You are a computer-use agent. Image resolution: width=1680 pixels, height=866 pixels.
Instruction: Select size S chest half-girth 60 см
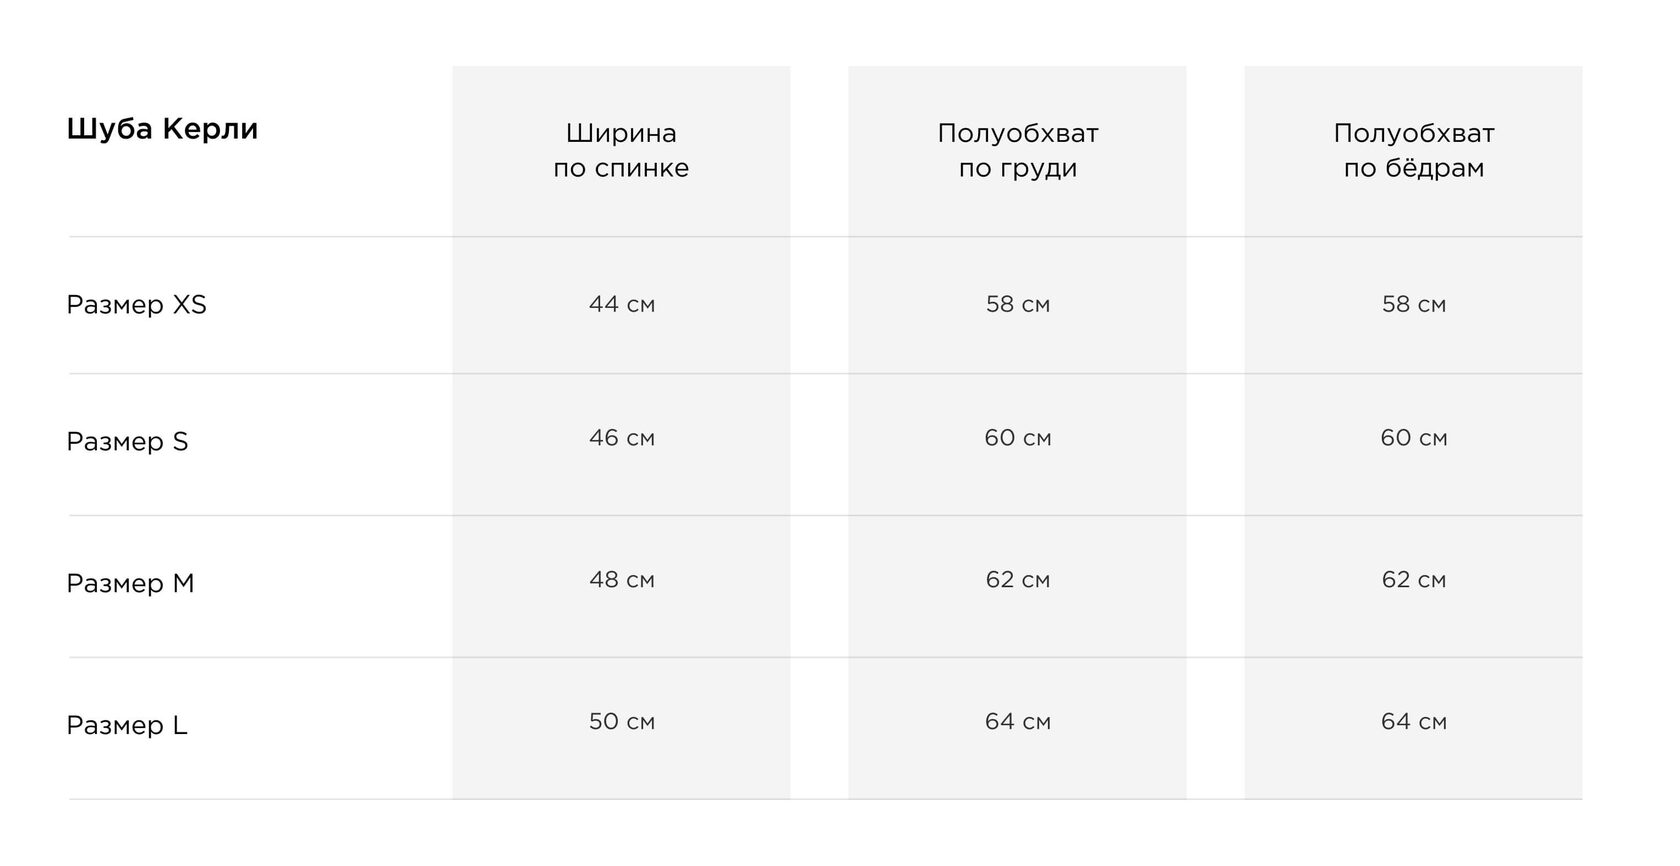[x=1017, y=438]
